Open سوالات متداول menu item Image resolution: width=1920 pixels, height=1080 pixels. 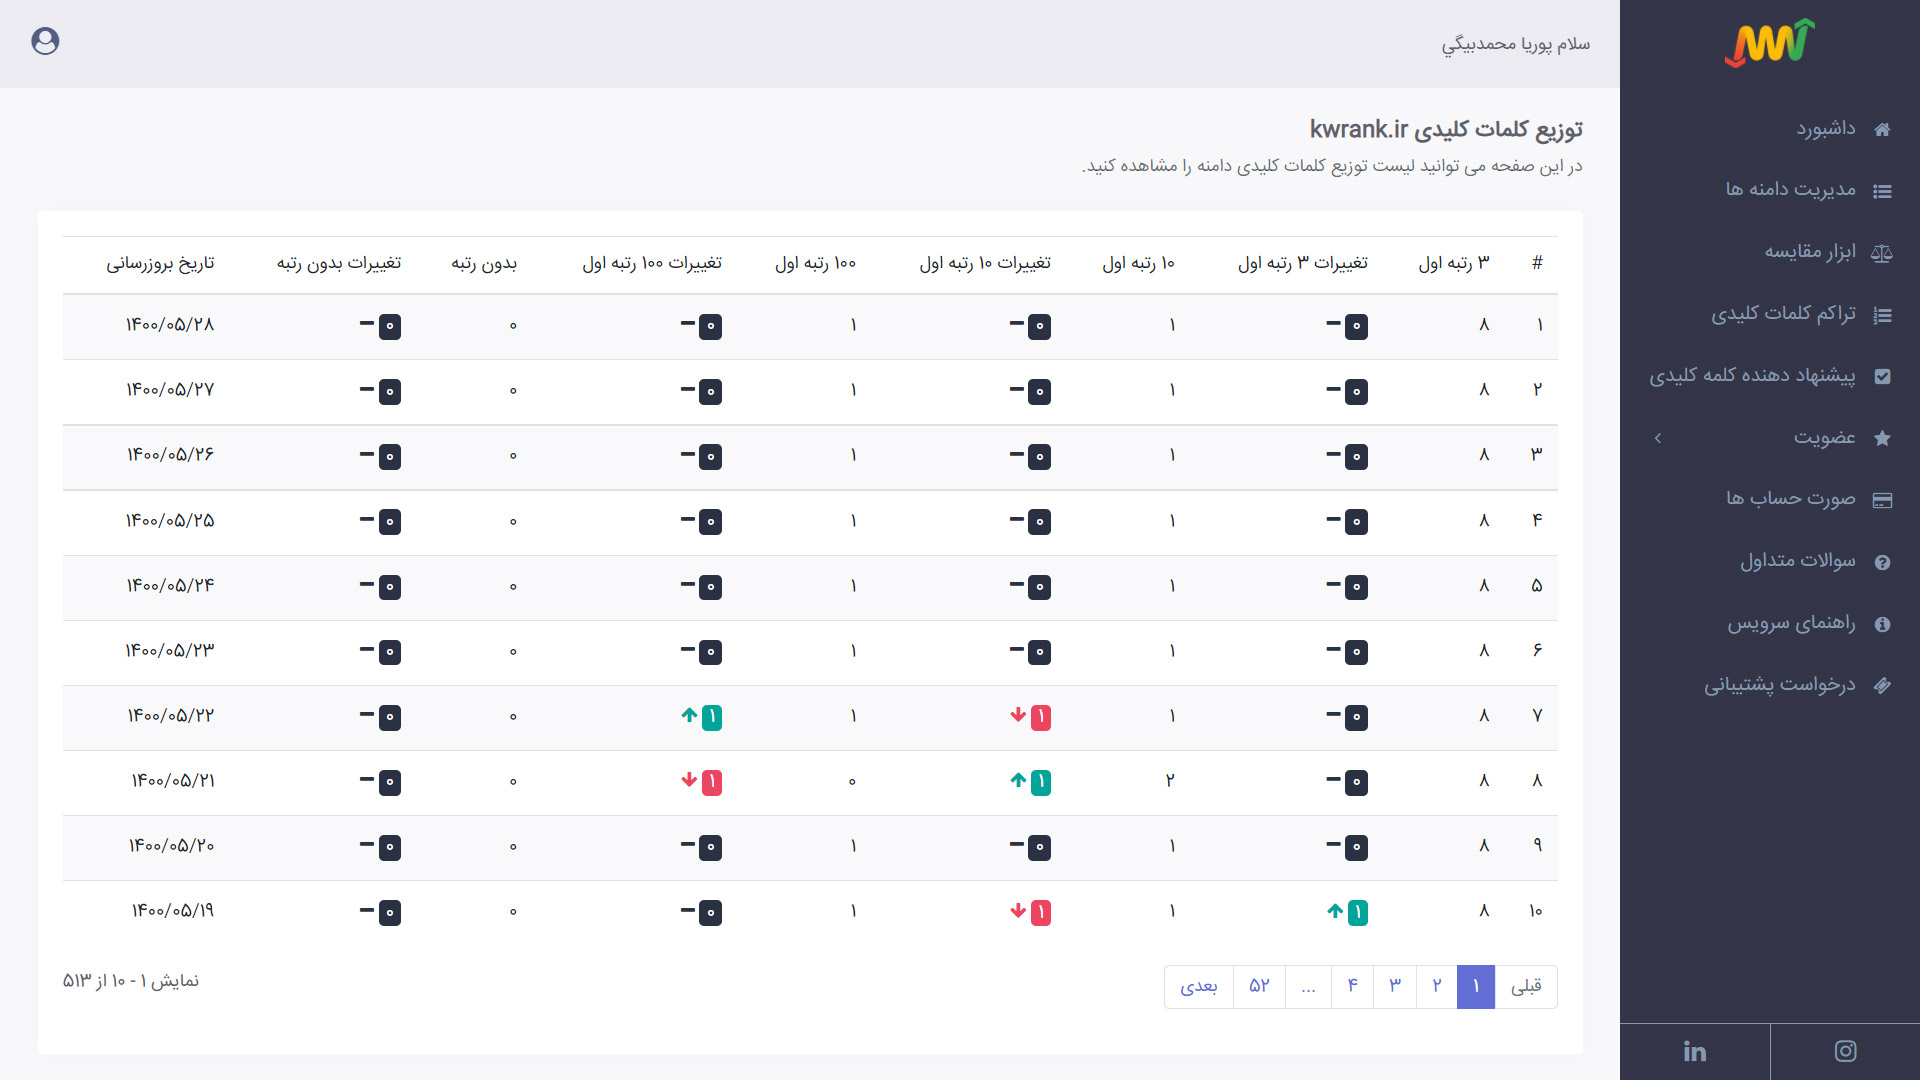pos(1770,561)
